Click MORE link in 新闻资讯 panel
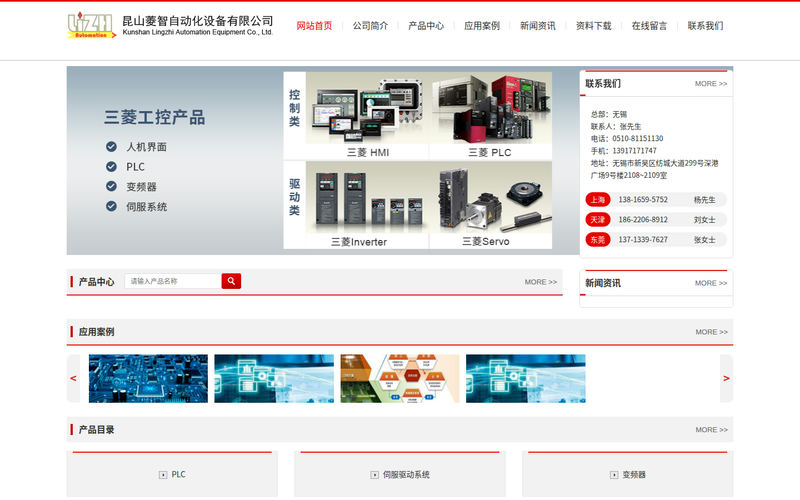 (x=711, y=283)
